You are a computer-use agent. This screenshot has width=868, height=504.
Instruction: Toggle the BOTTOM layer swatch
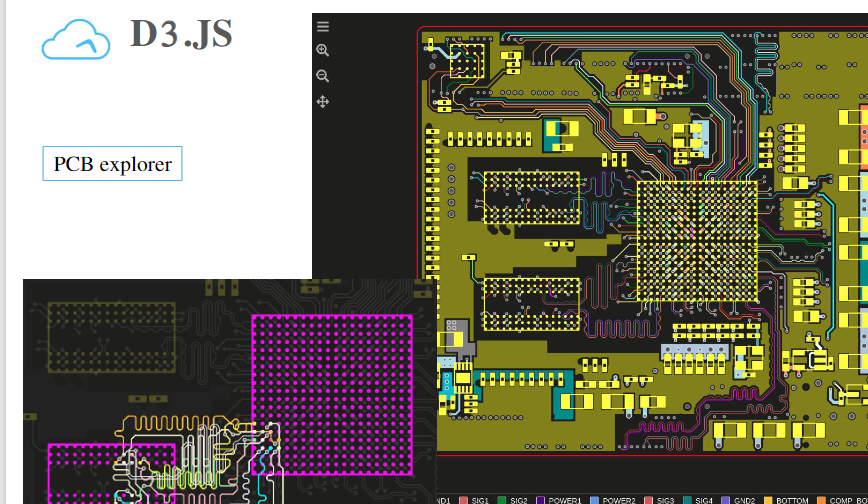coord(768,499)
